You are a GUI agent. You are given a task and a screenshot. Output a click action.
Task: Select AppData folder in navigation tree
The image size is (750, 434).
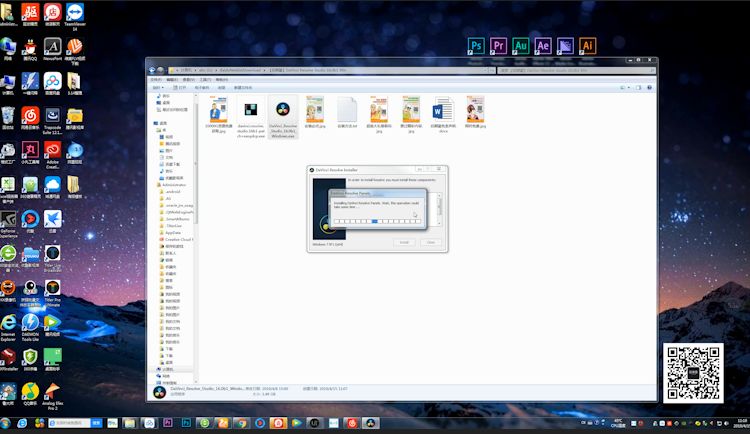(170, 233)
